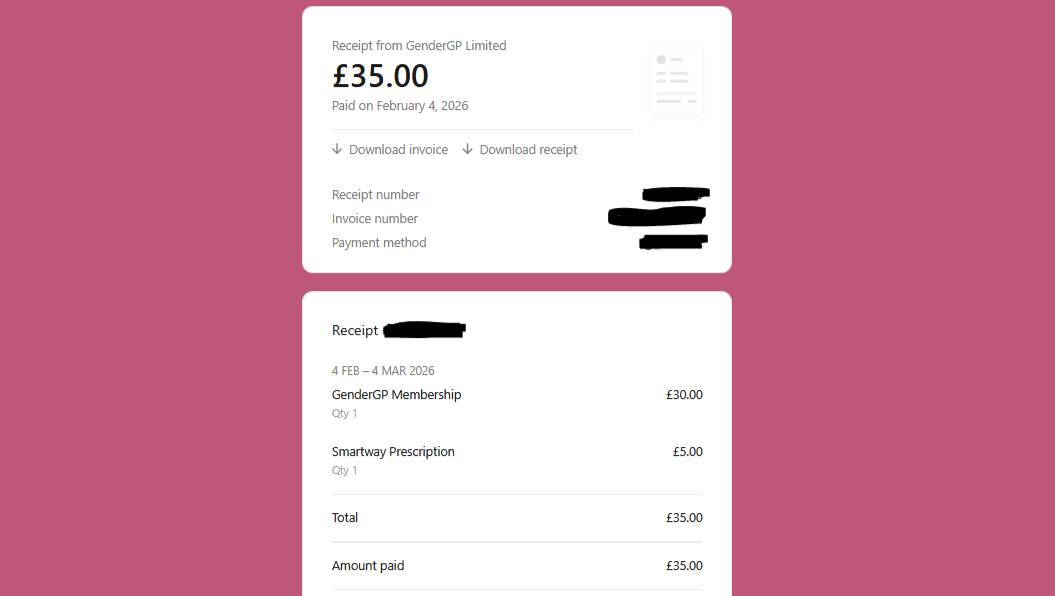Click the redacted invoice number value

(x=657, y=216)
